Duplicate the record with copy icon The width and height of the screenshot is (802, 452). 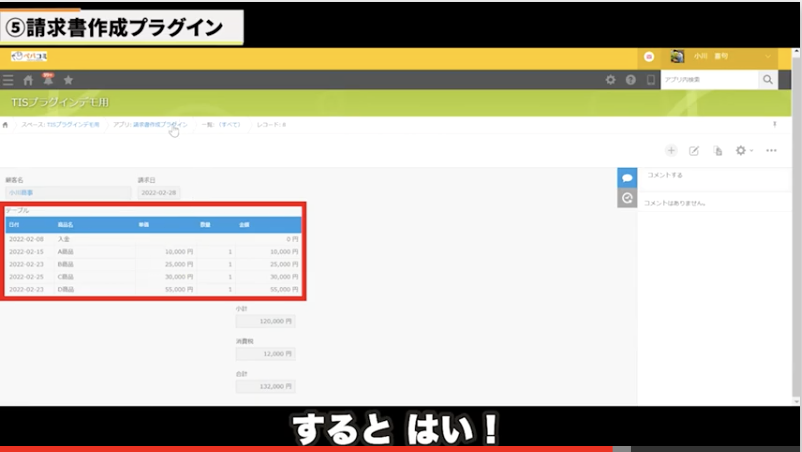coord(717,150)
